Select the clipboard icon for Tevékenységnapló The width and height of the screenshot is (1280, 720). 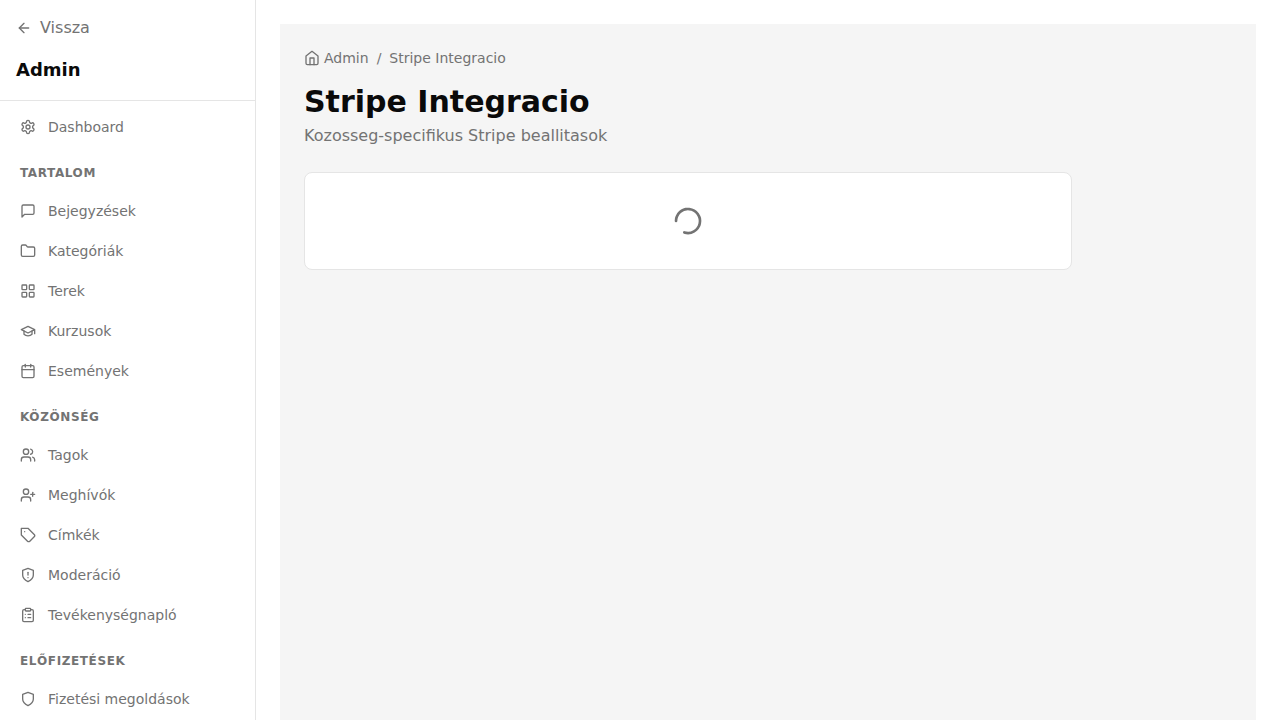click(x=27, y=614)
